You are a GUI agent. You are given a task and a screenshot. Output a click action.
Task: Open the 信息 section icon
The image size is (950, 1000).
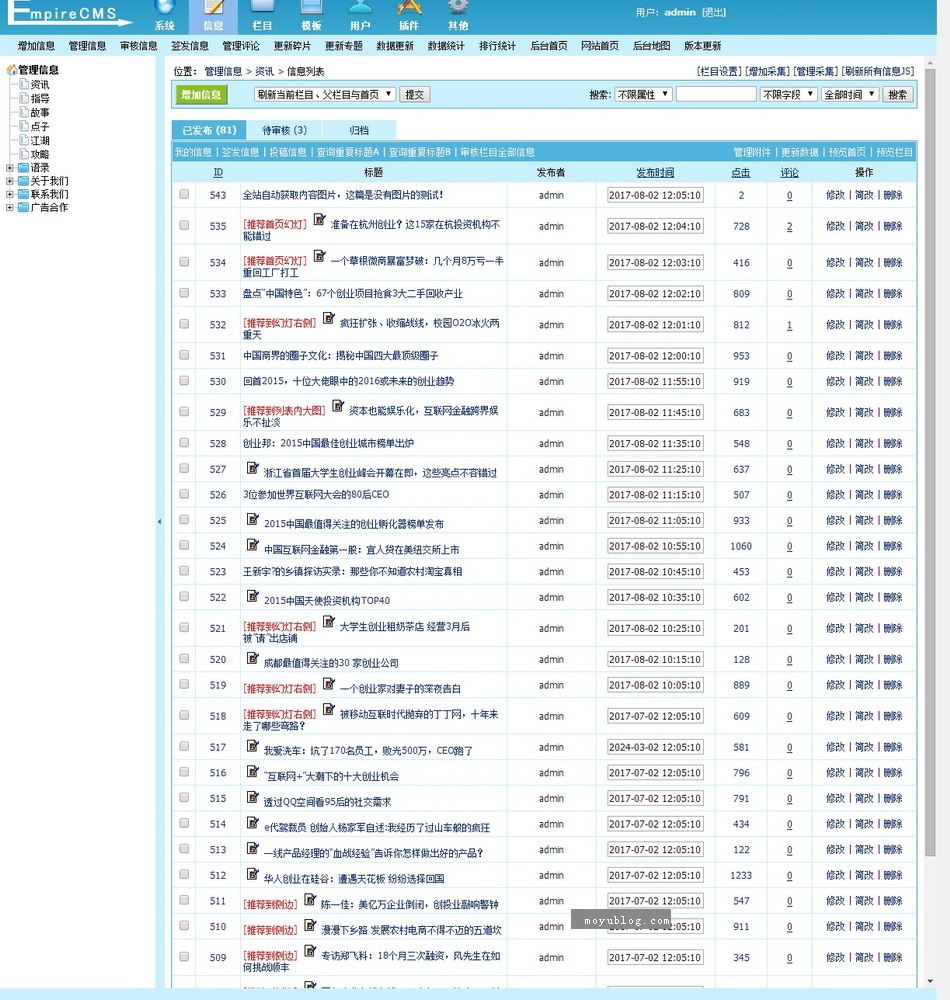coord(214,8)
